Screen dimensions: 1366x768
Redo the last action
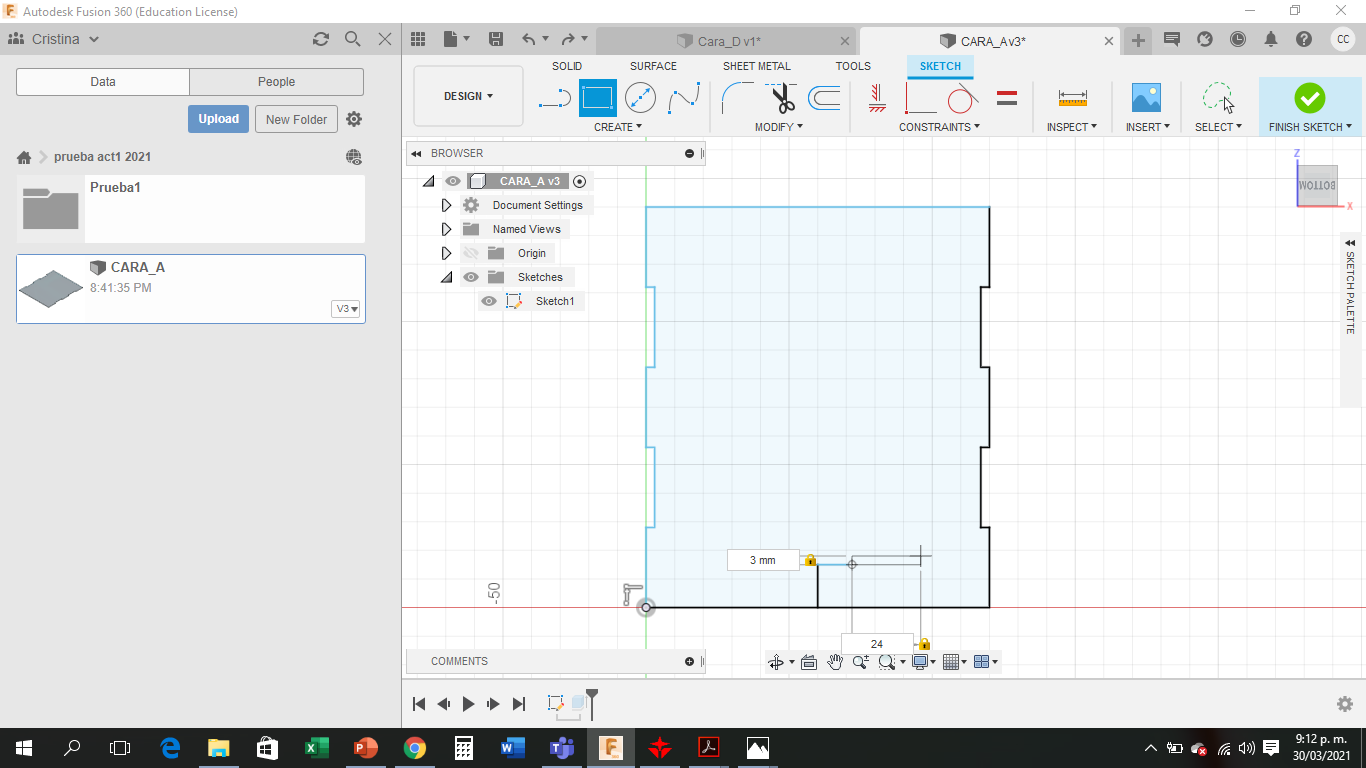tap(568, 39)
